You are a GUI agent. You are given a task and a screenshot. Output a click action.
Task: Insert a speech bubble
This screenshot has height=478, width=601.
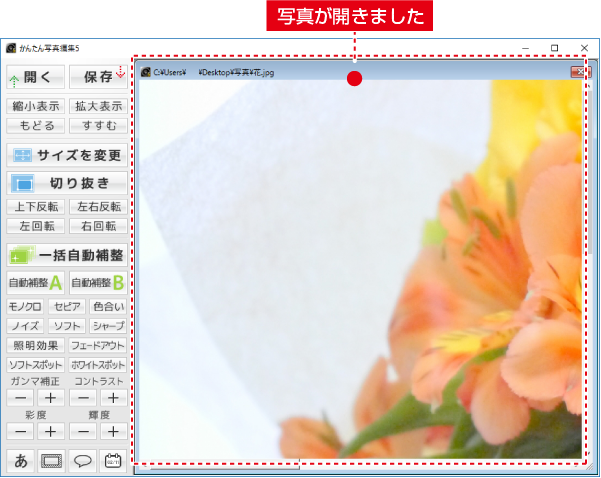[83, 461]
